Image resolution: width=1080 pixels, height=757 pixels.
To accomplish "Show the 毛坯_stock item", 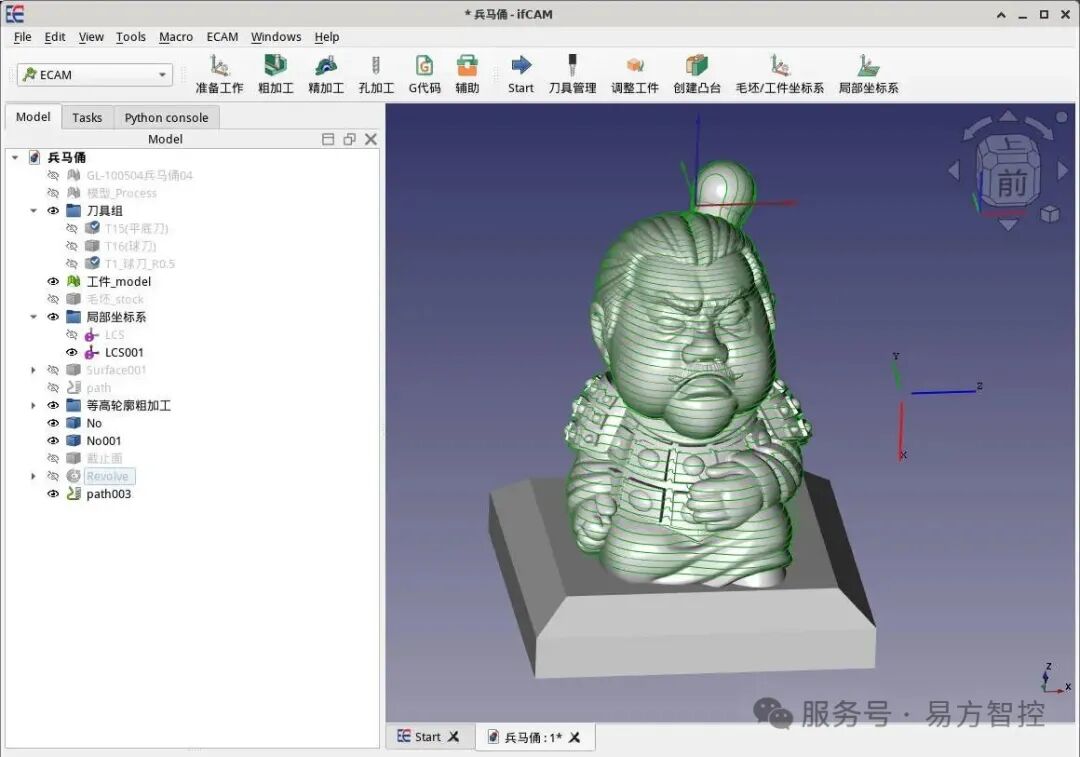I will pyautogui.click(x=52, y=299).
